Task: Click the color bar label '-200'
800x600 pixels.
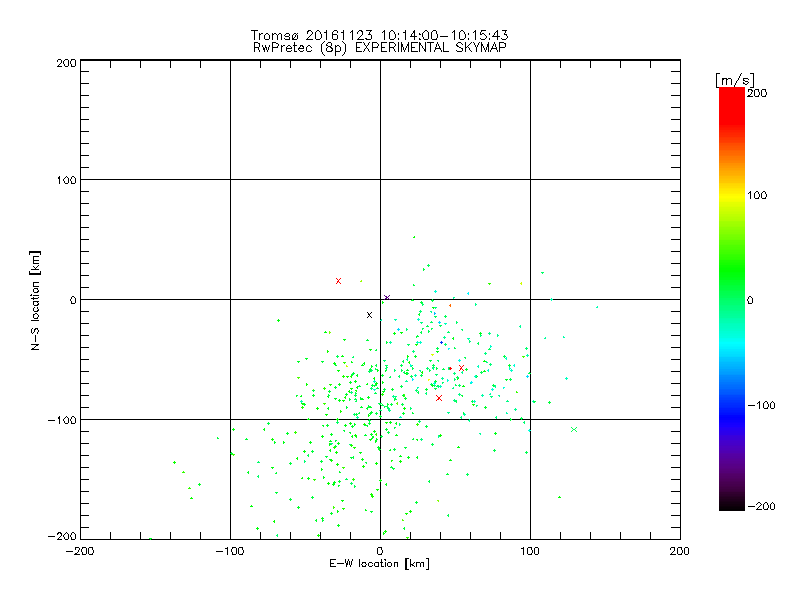Action: [761, 507]
